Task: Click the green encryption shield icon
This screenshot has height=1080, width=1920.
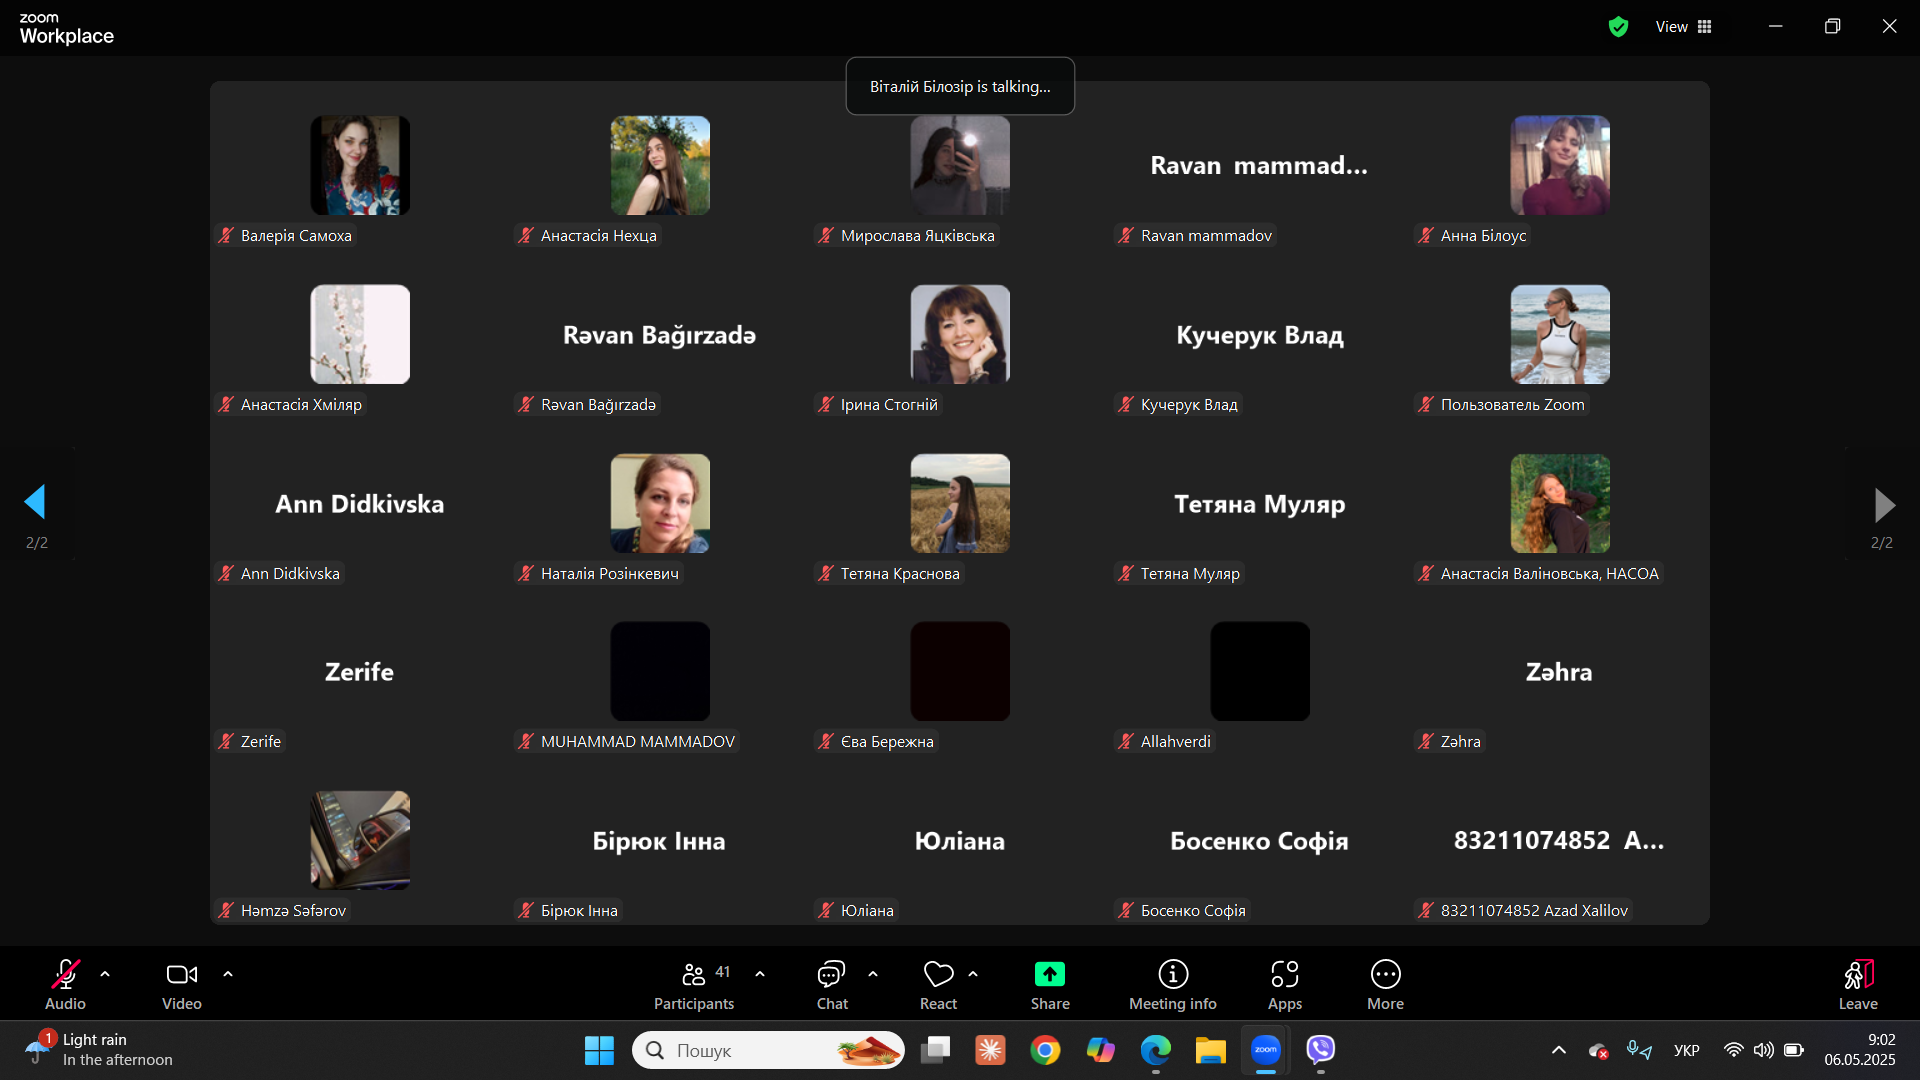Action: pyautogui.click(x=1618, y=27)
